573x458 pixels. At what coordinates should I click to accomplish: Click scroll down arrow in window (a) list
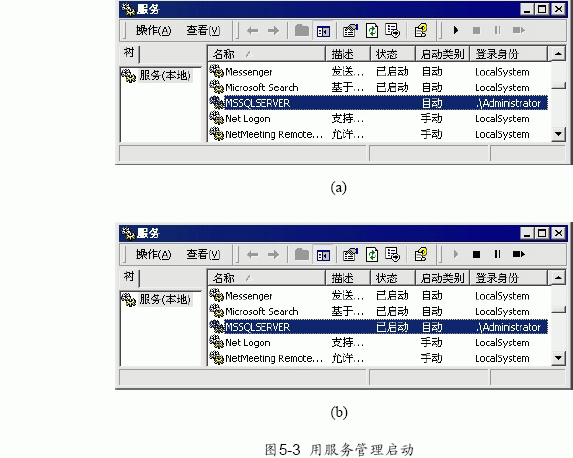click(558, 134)
